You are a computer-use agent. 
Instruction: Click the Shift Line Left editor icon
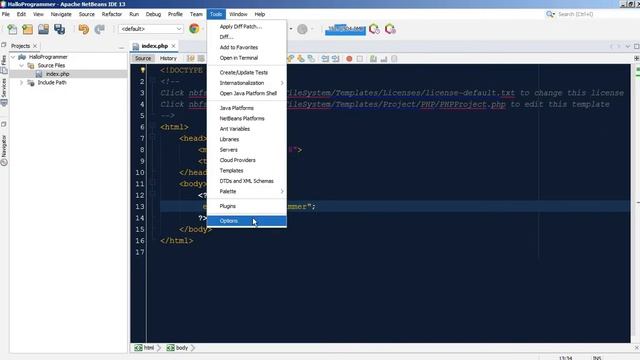[x=325, y=59]
